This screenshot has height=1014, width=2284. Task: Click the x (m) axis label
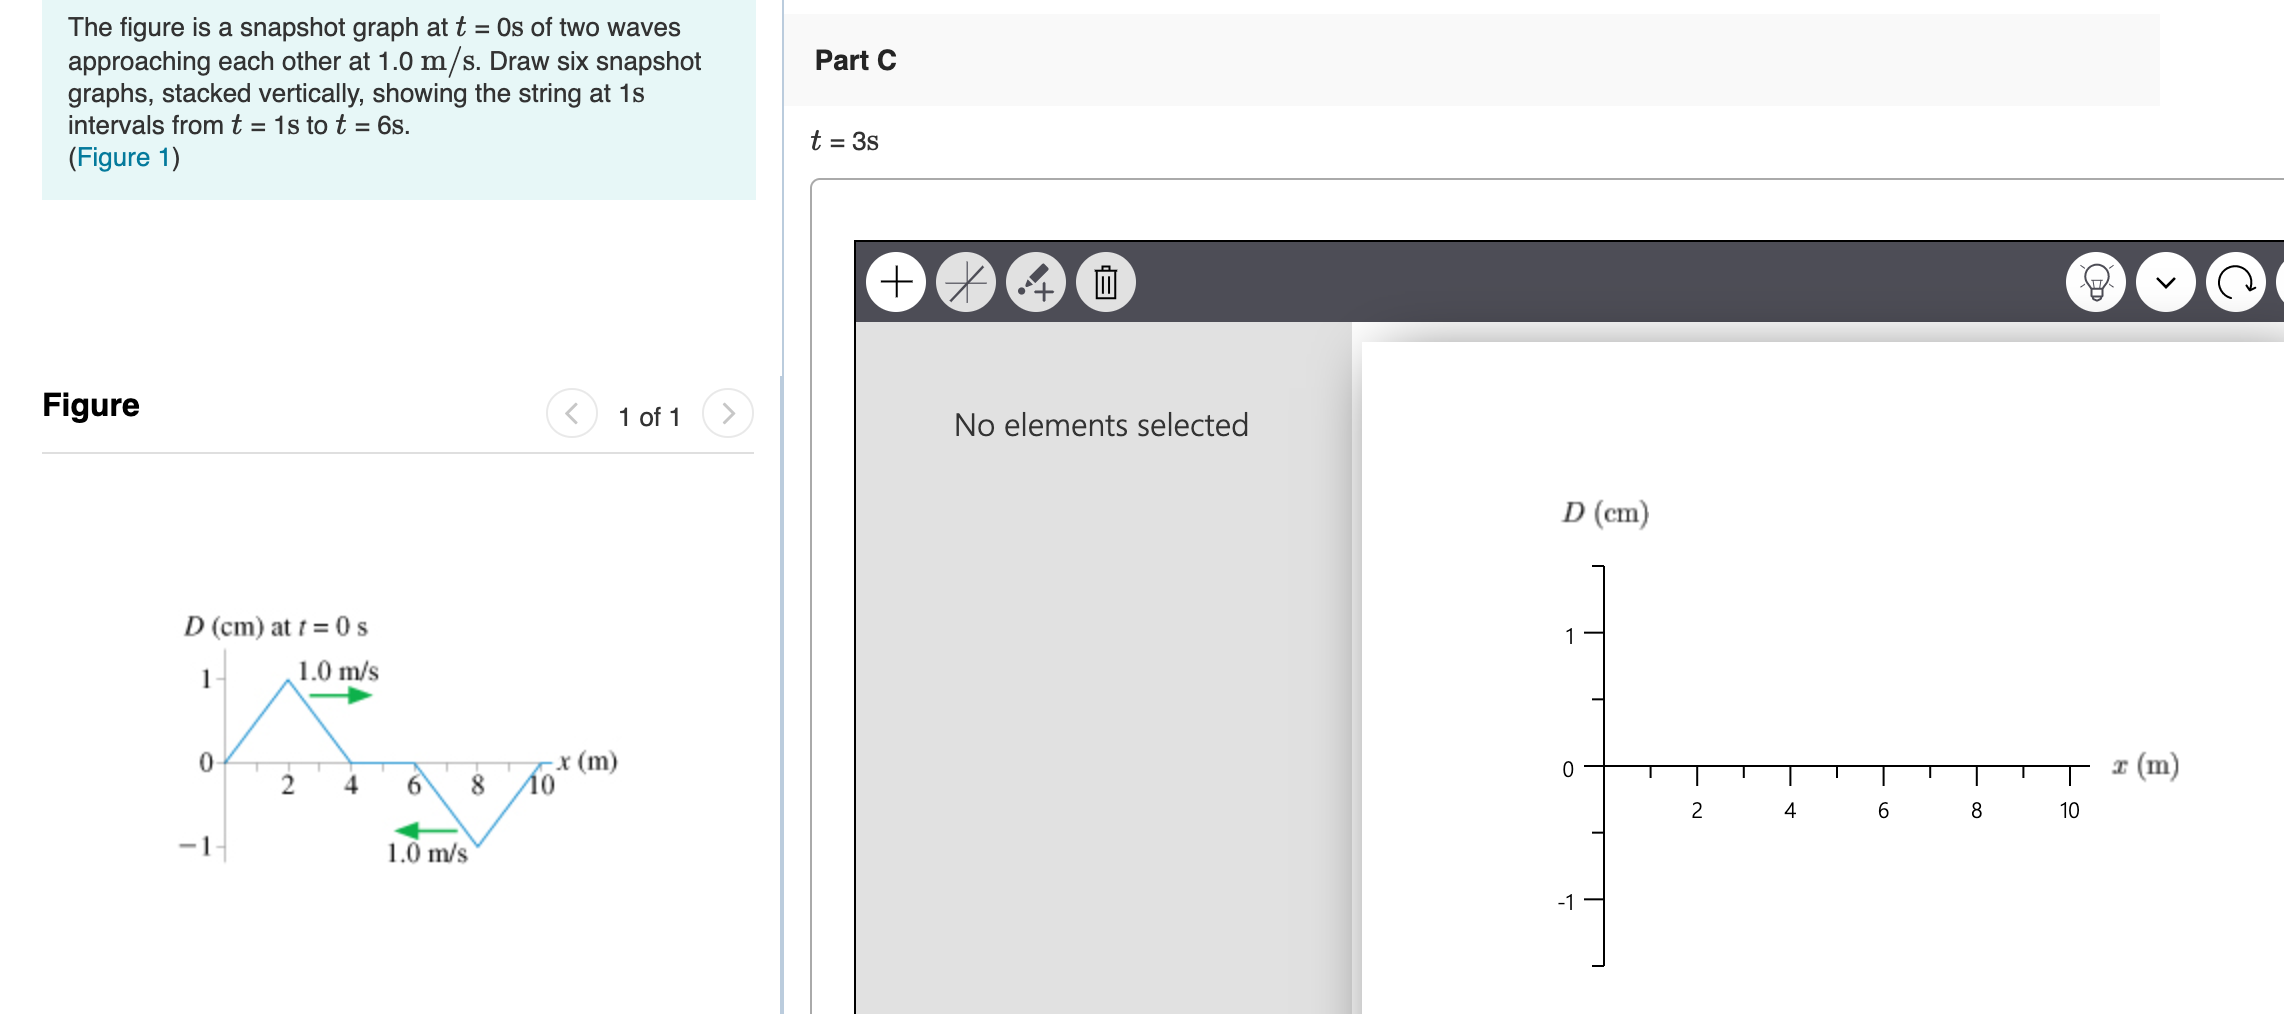coord(2144,766)
